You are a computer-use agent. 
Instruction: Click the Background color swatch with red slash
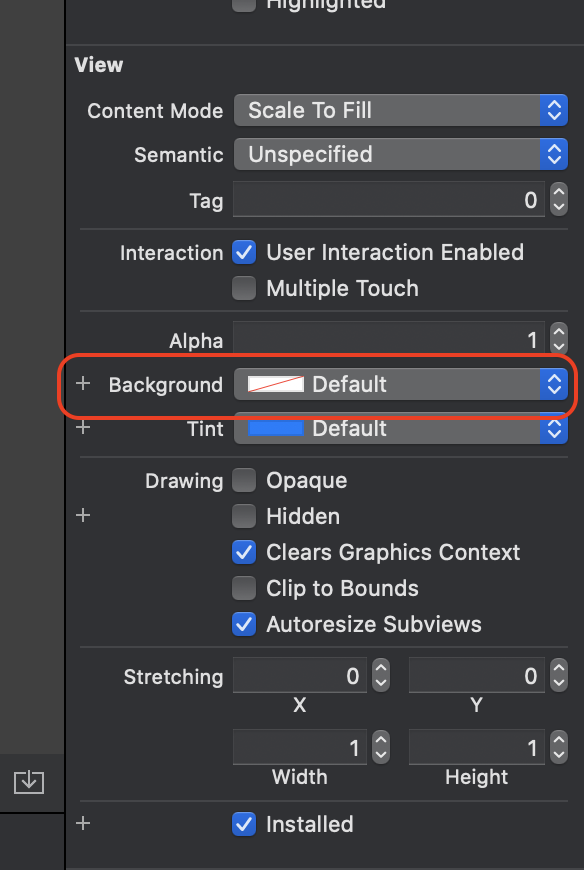coord(276,384)
